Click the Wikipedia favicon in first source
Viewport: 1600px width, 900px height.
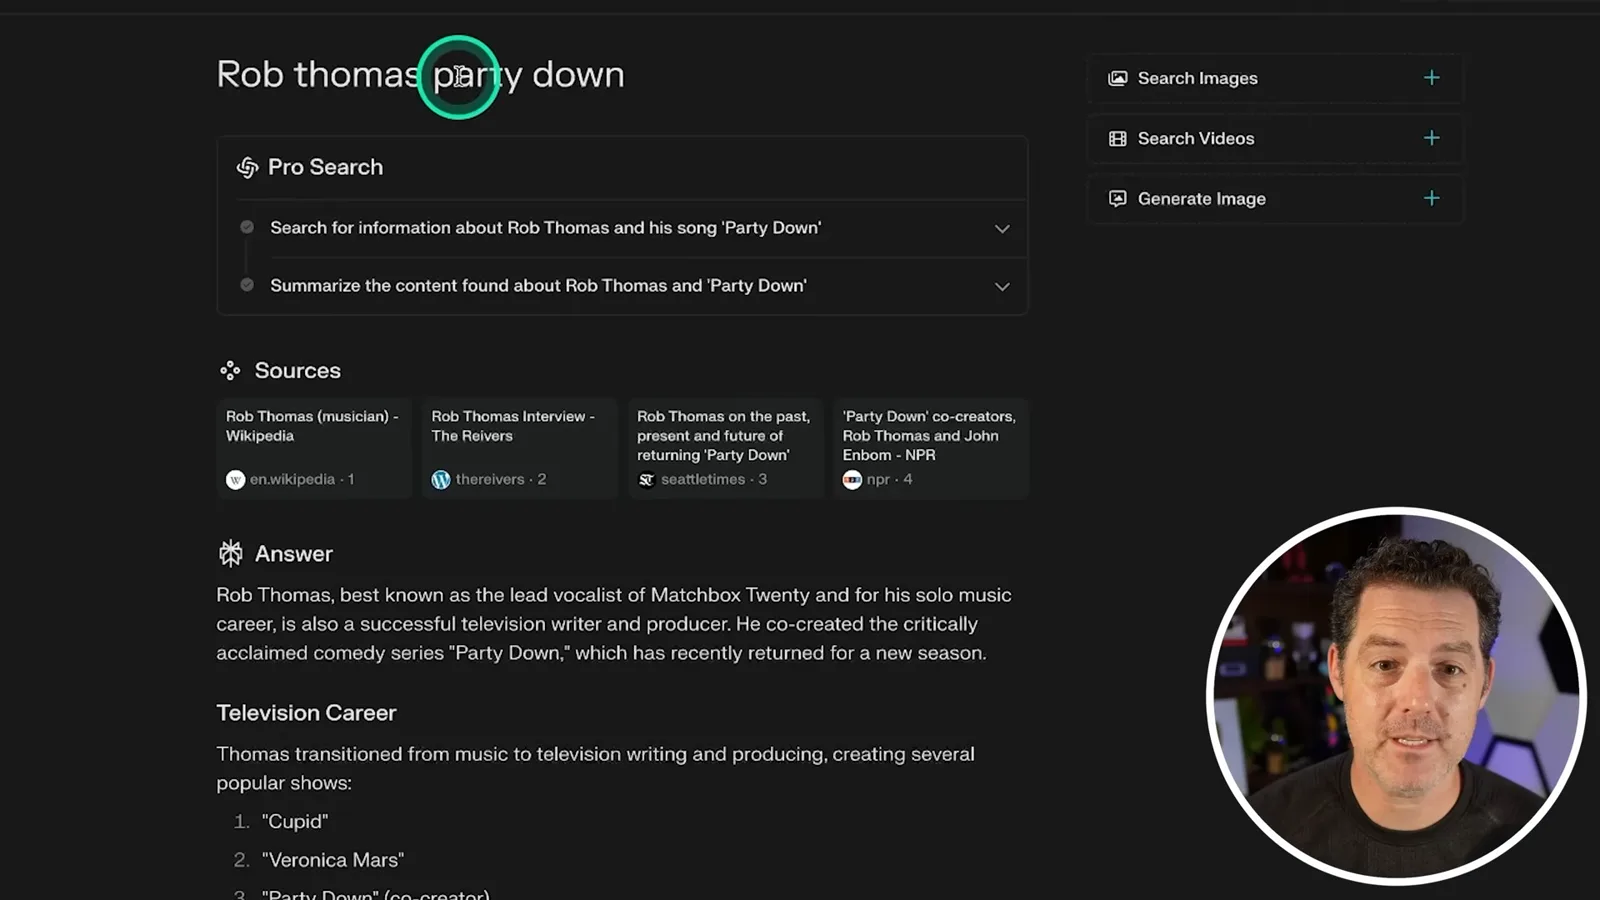[x=236, y=480]
